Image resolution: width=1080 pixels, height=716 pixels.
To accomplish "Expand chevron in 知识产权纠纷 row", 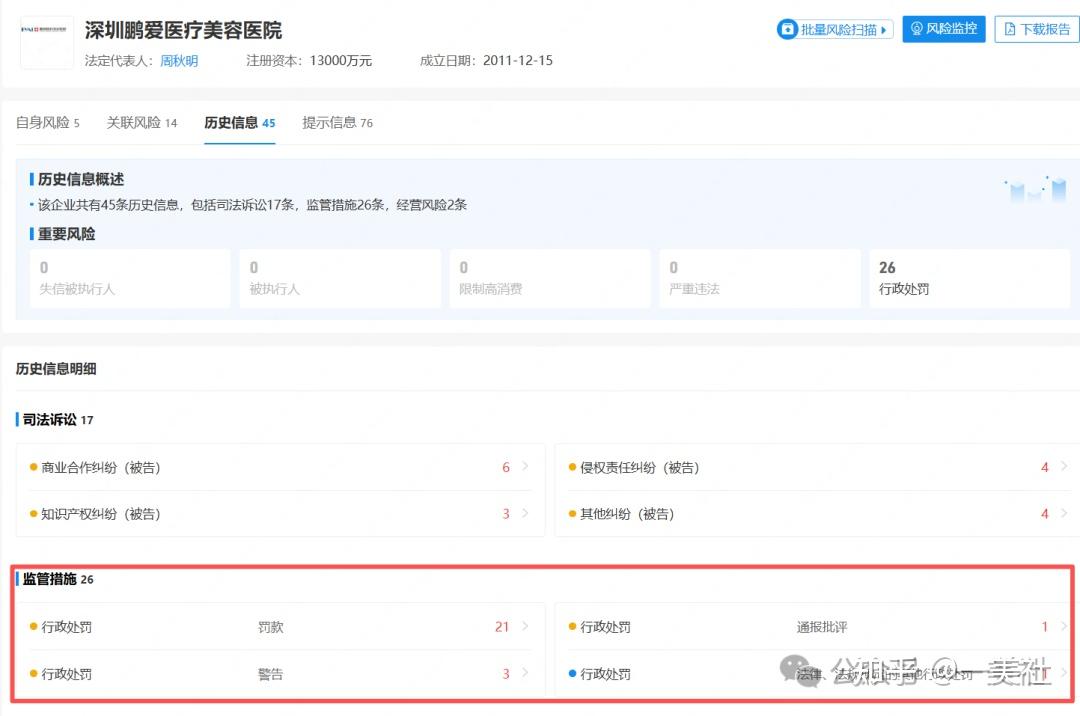I will [x=526, y=513].
